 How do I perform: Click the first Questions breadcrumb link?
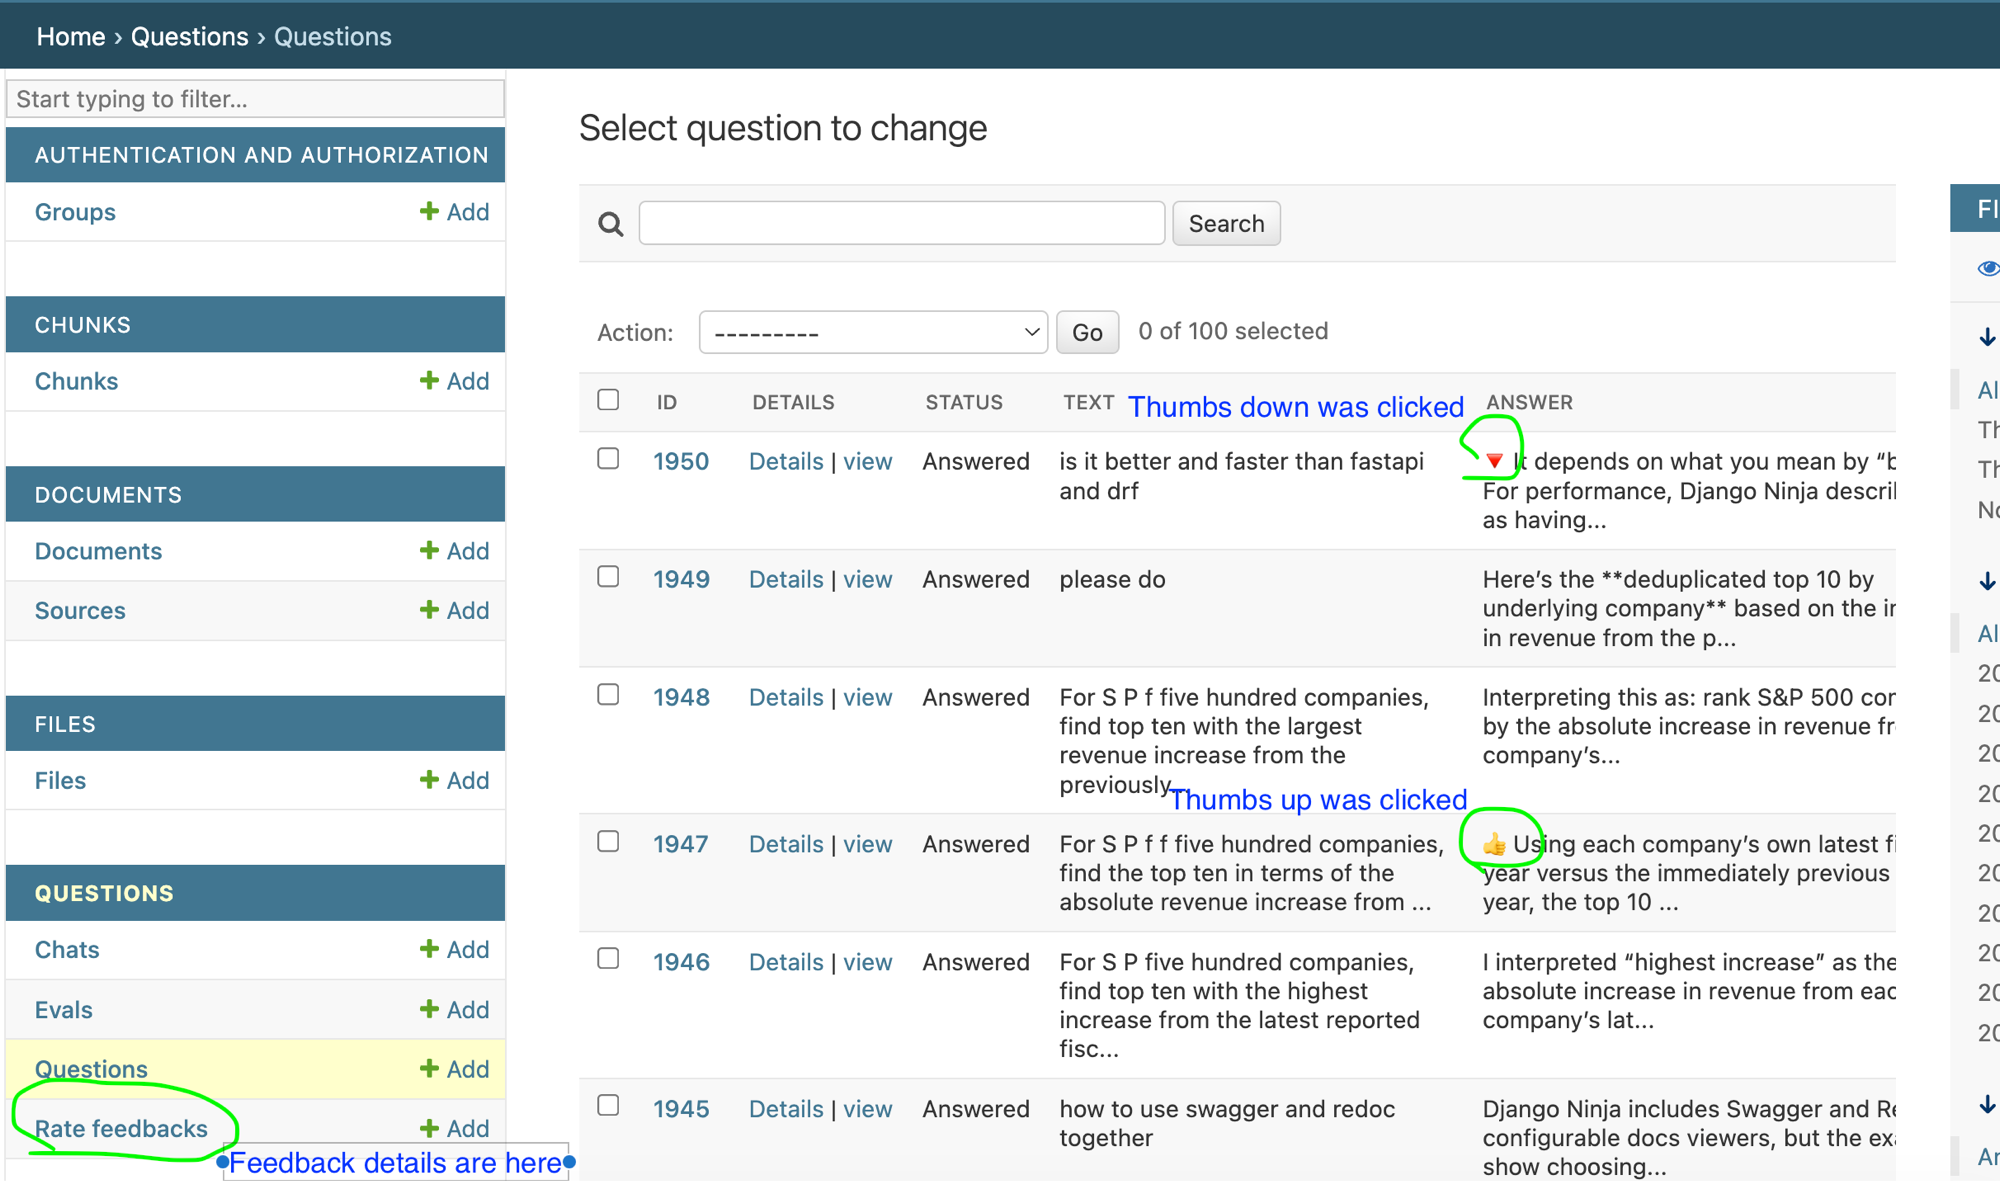[x=189, y=36]
